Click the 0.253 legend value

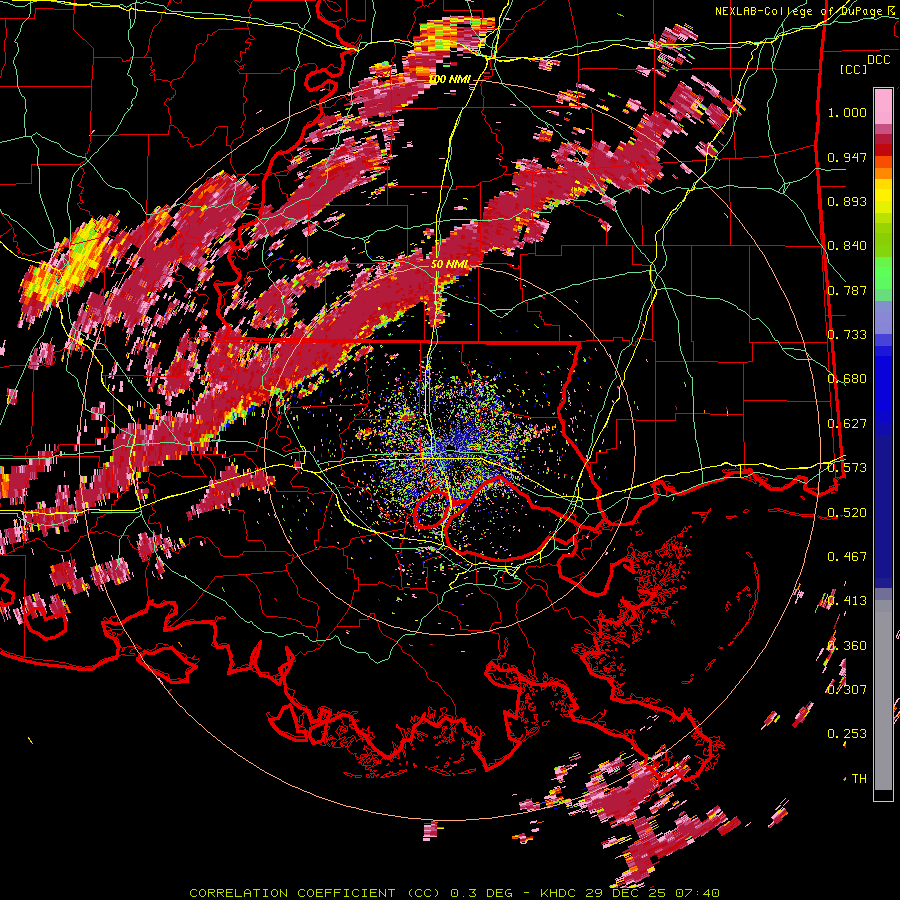pos(847,734)
